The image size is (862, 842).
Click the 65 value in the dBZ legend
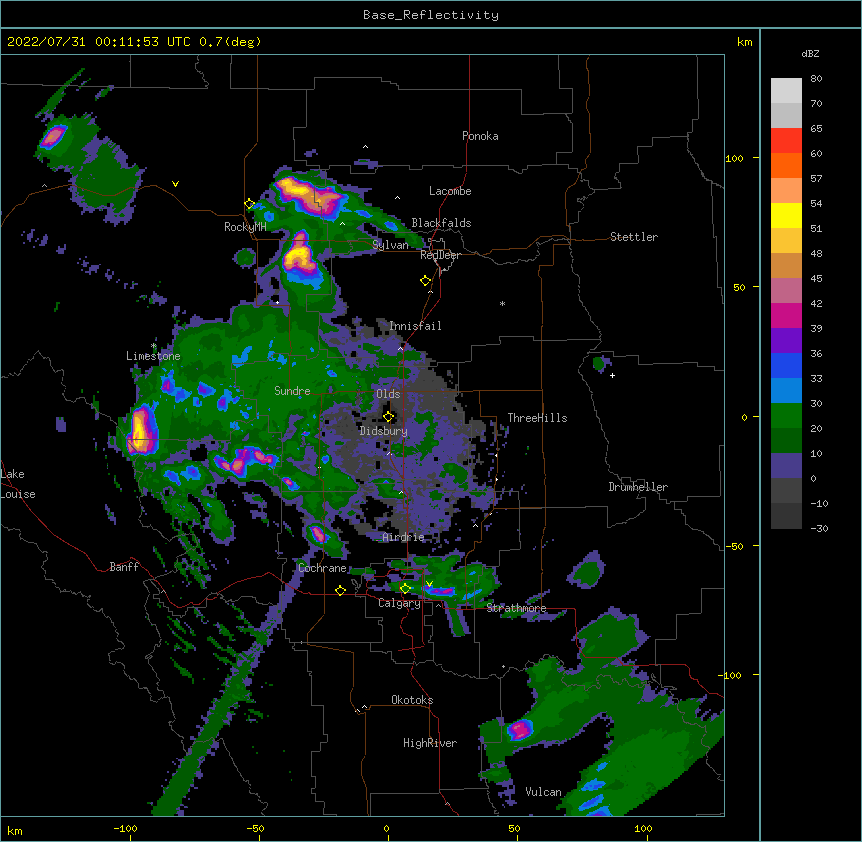pyautogui.click(x=816, y=128)
